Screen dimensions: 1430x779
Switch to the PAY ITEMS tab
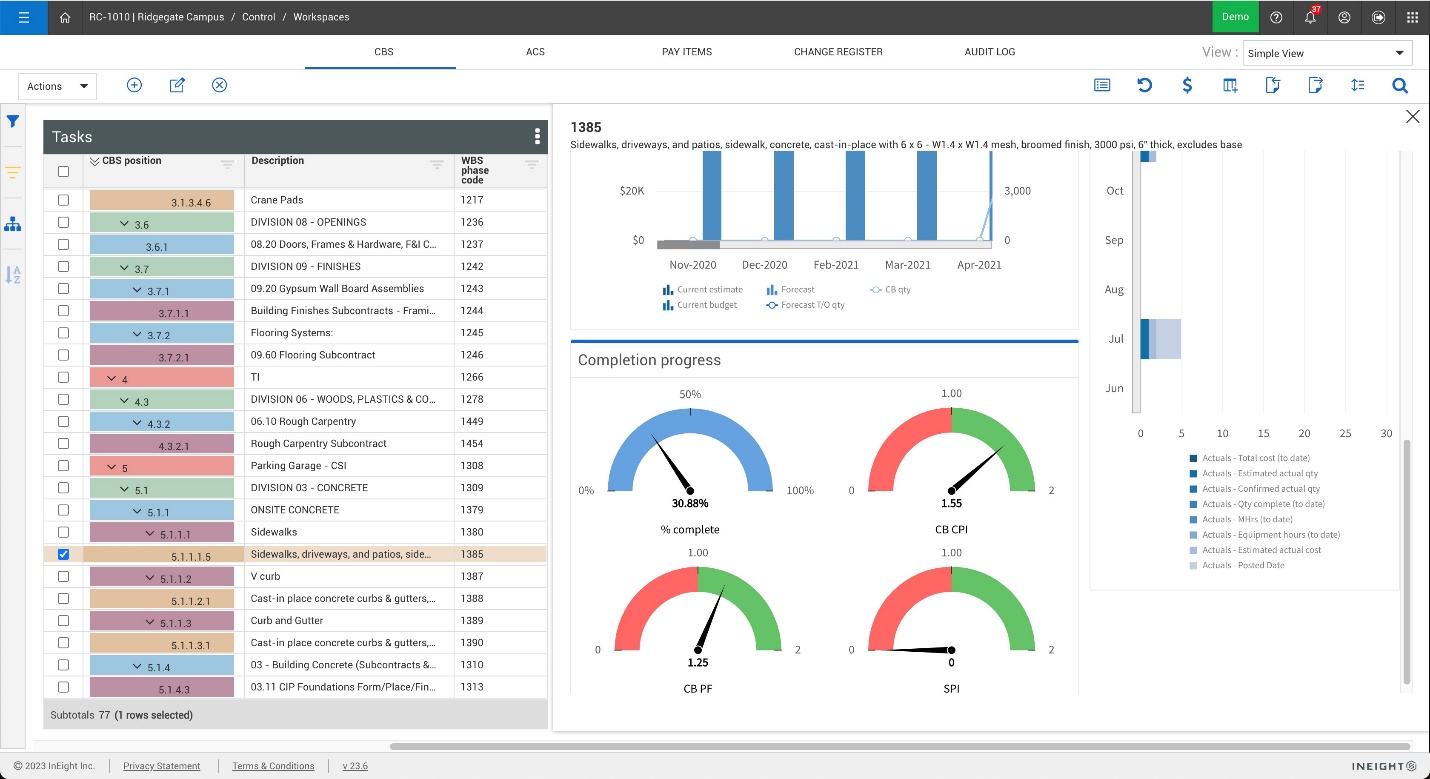click(x=687, y=51)
